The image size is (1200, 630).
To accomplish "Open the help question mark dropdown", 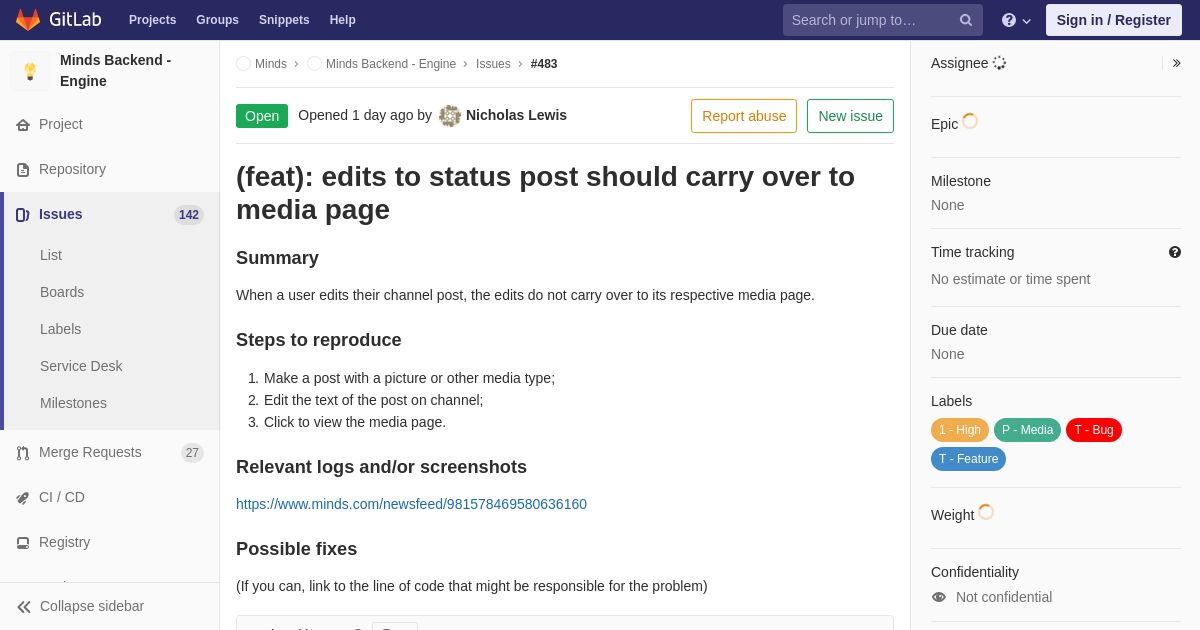I will click(1016, 20).
